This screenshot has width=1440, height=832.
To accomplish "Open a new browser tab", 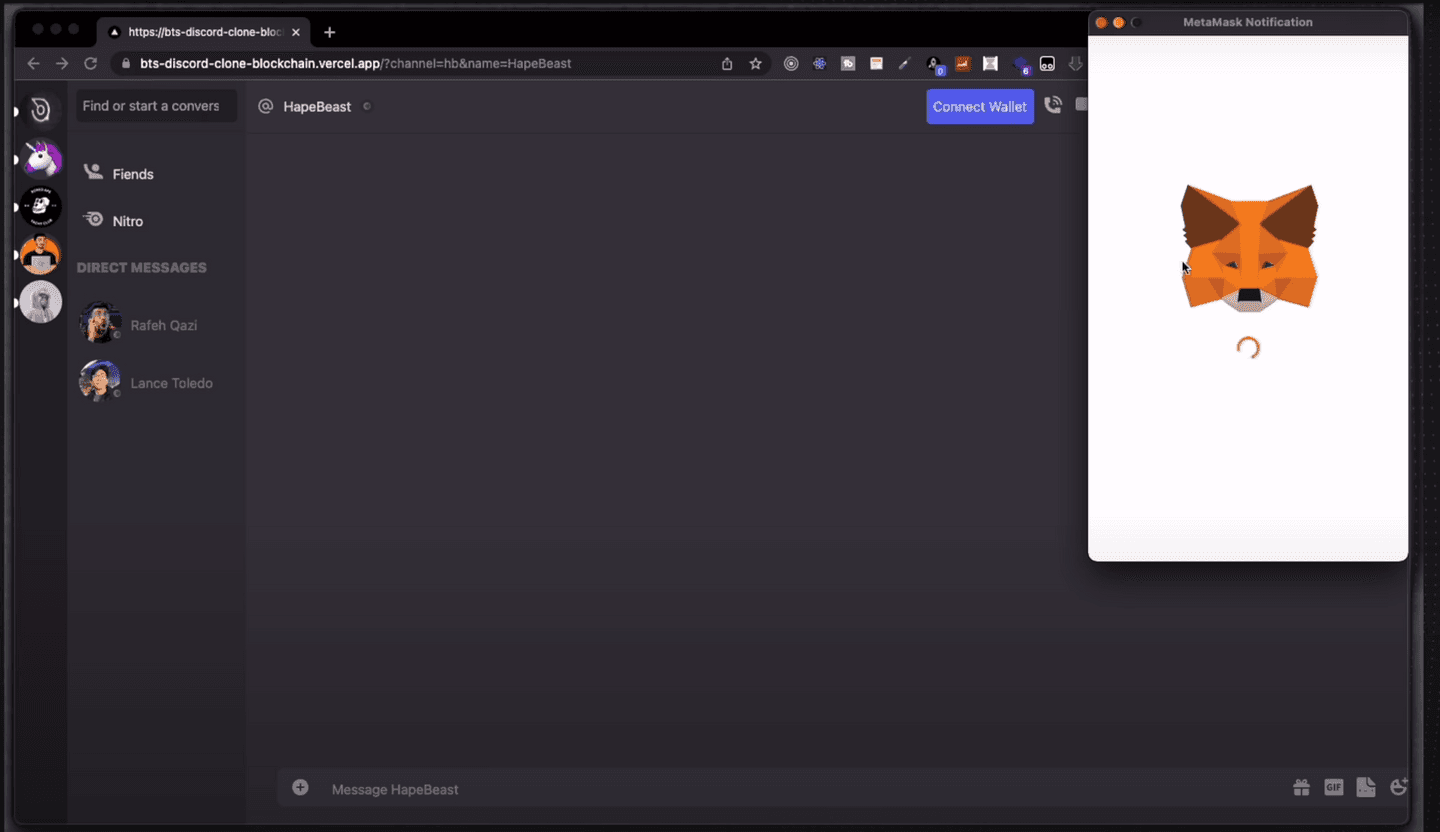I will click(x=330, y=32).
